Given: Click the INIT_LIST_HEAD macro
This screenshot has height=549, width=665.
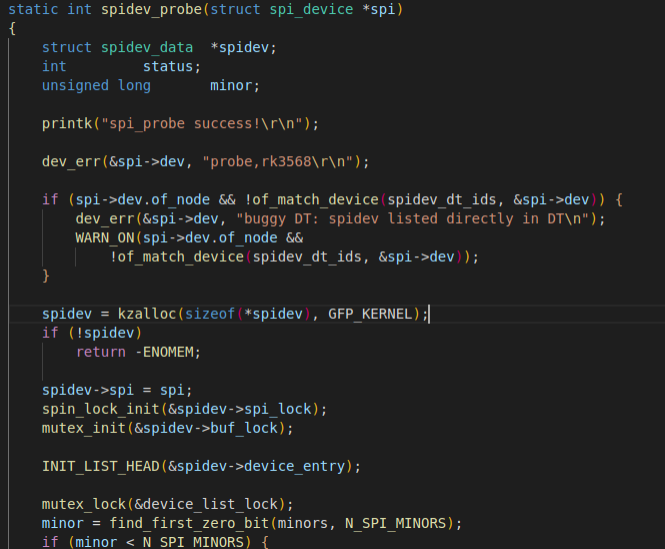Looking at the screenshot, I should point(101,466).
